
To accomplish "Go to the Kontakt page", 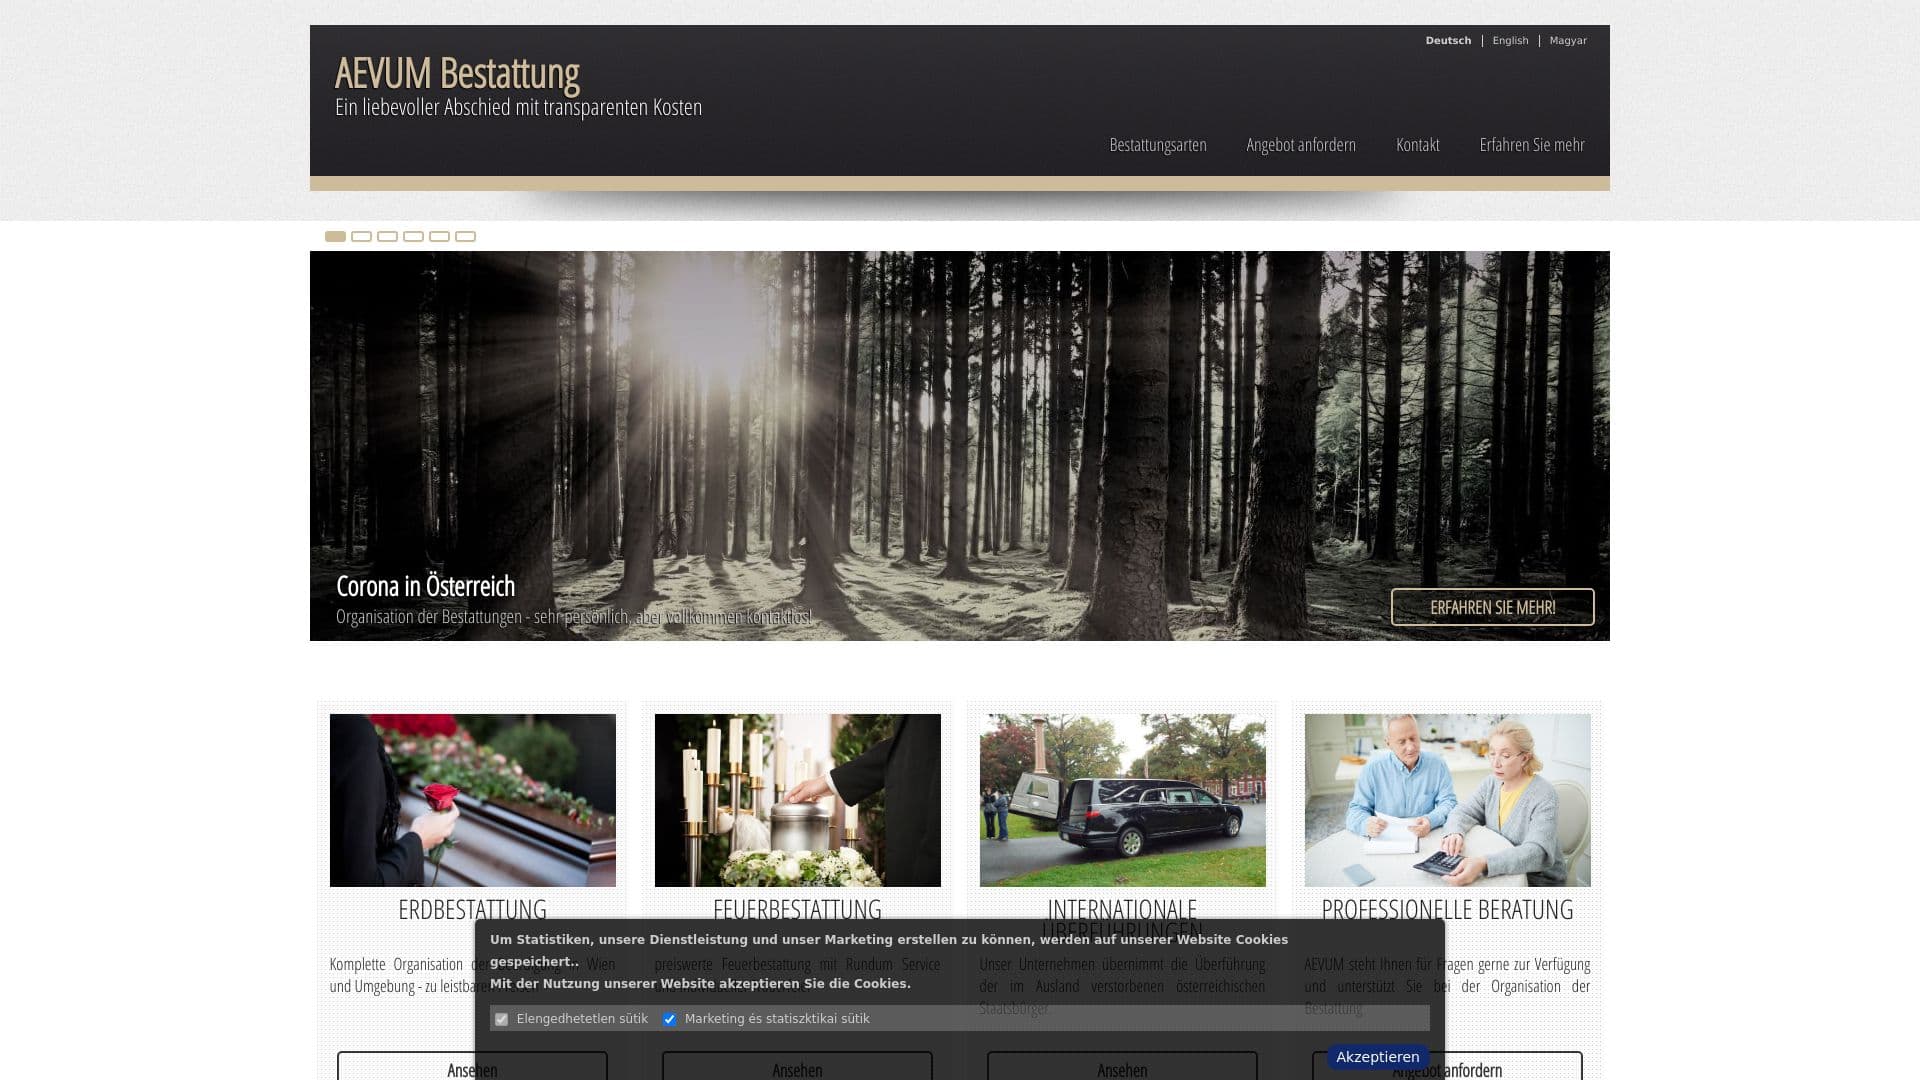I will (x=1417, y=145).
